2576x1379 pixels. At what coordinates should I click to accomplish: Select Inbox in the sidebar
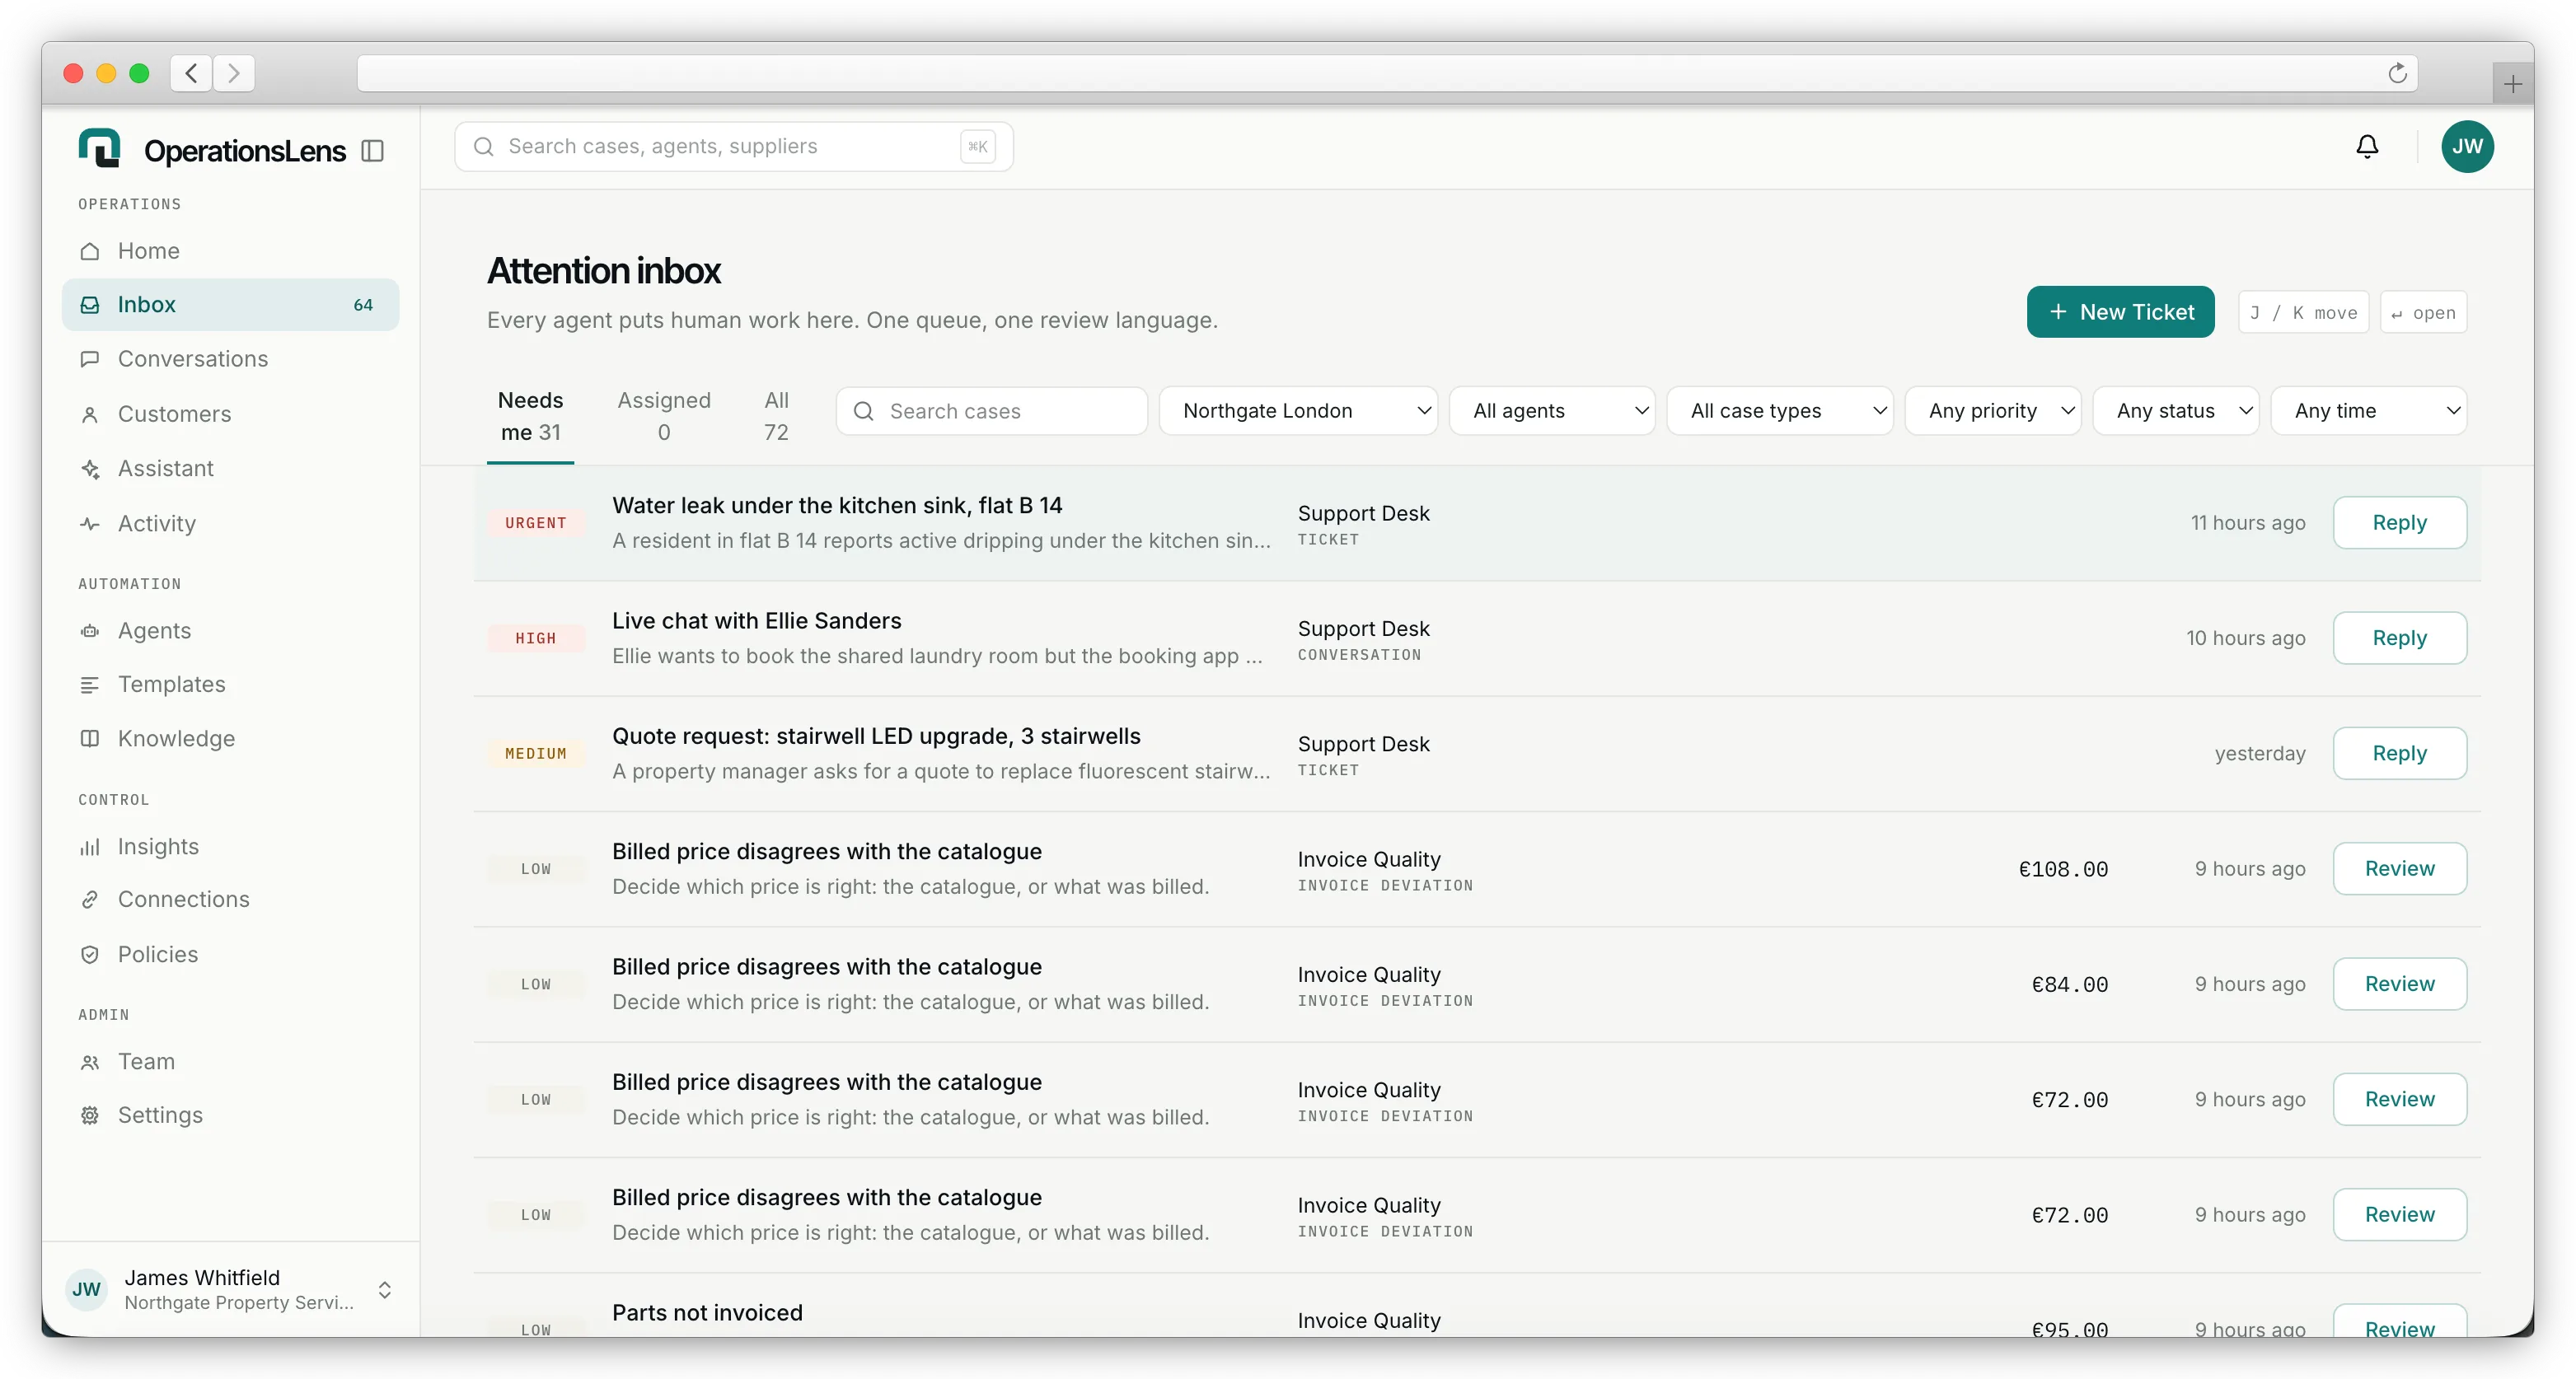[230, 305]
